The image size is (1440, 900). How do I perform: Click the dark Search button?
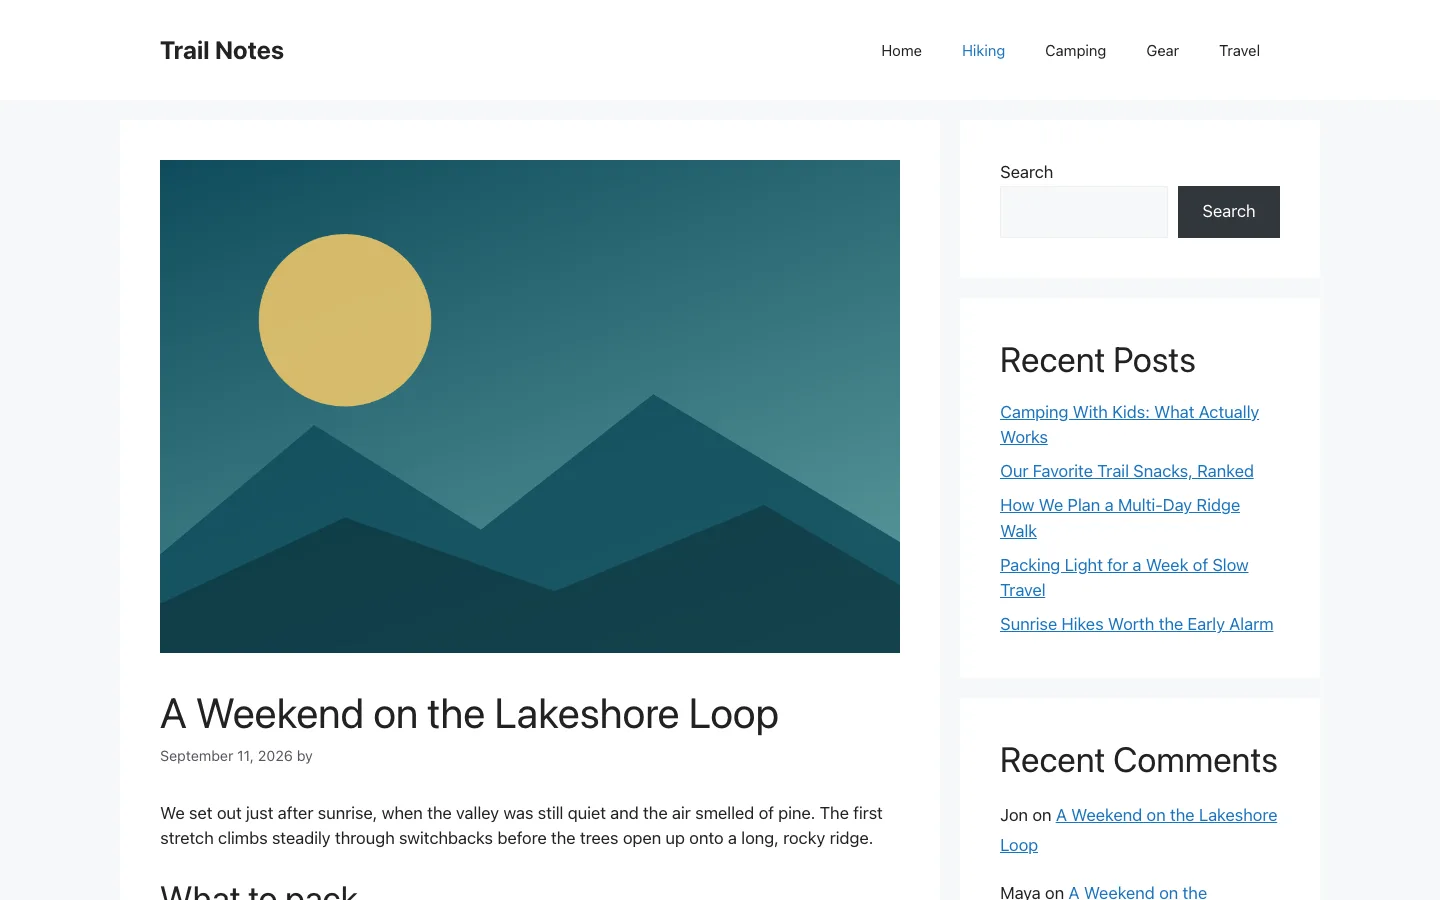1229,212
